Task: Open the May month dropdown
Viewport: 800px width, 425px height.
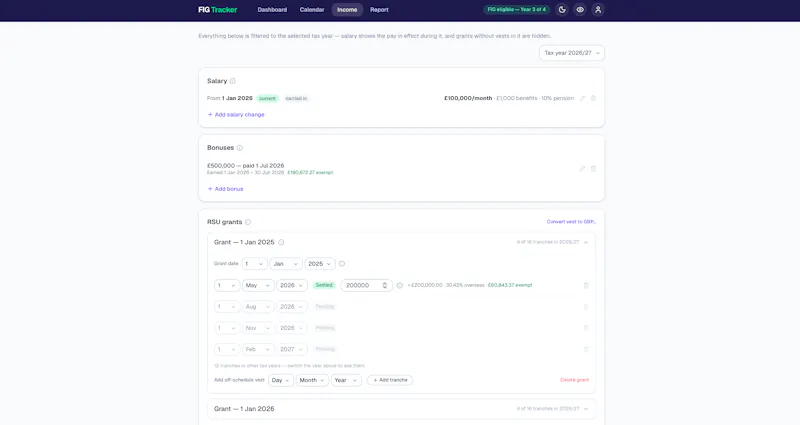Action: (x=258, y=285)
